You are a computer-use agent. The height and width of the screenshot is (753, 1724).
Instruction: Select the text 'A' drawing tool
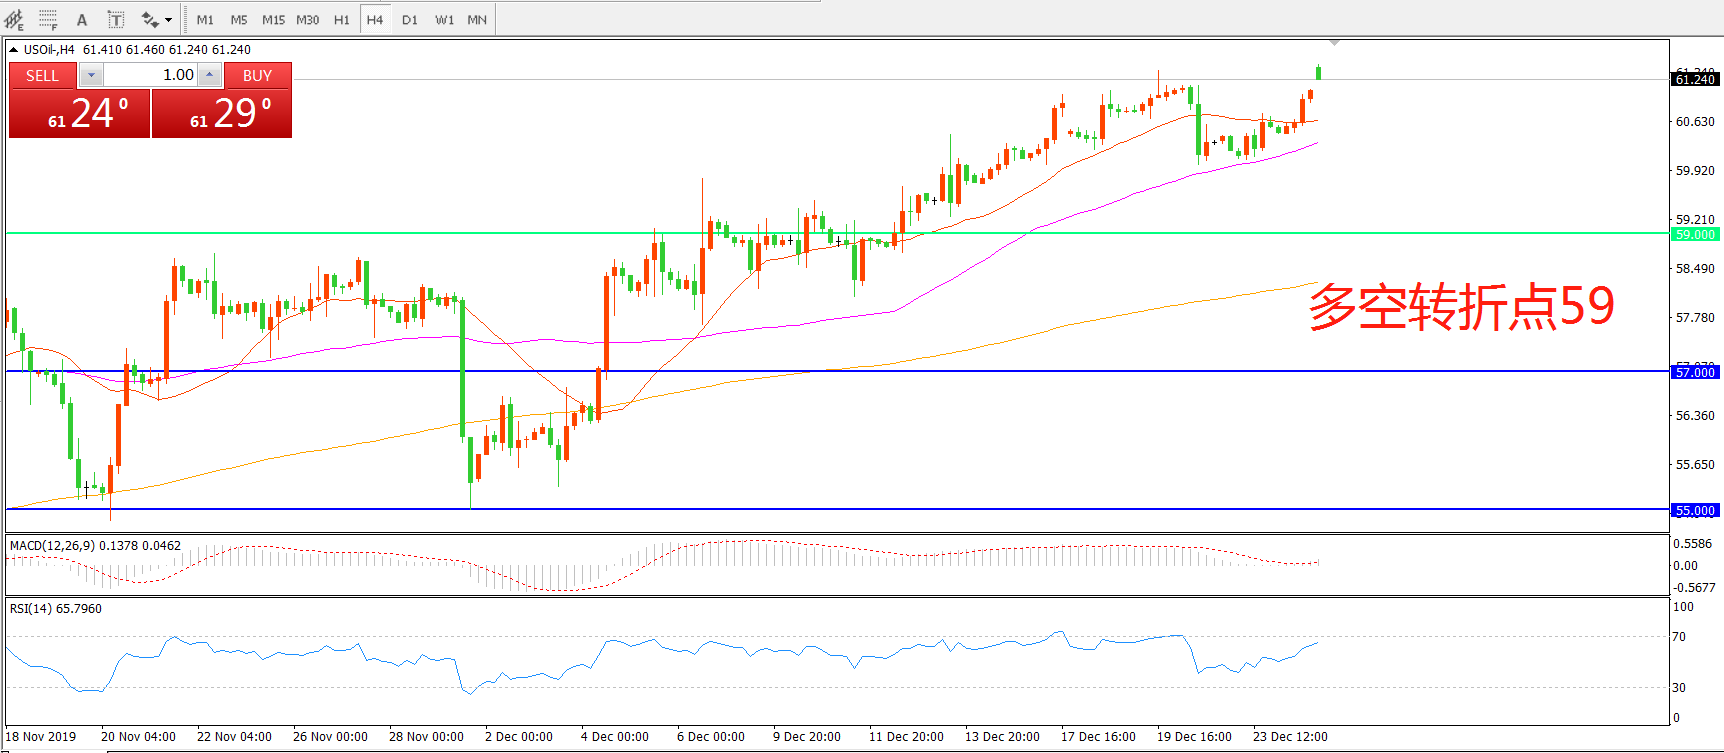click(x=82, y=20)
